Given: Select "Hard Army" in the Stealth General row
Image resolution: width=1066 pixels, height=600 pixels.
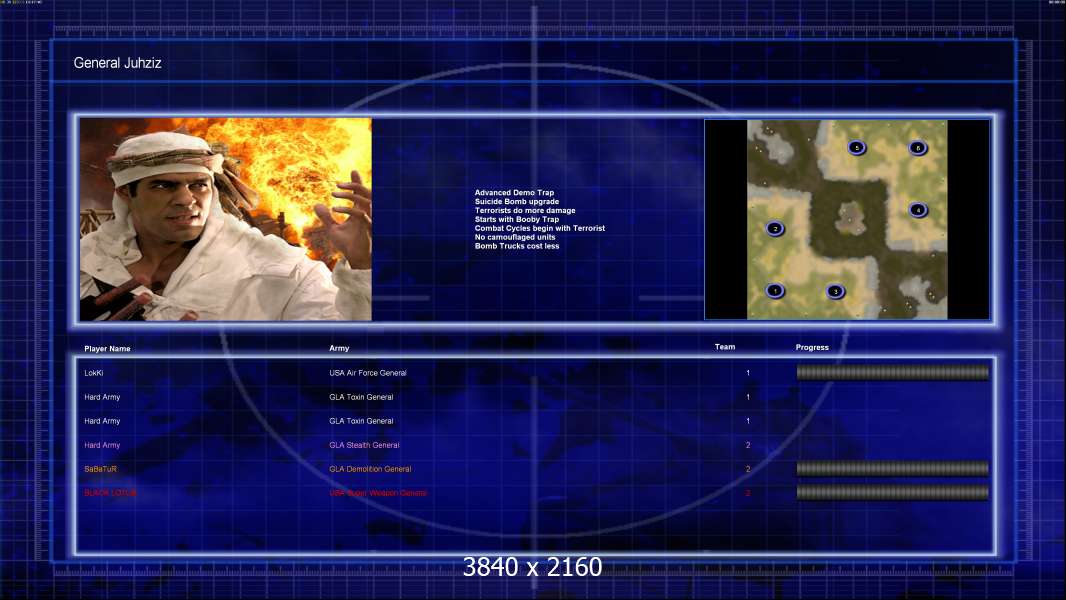Looking at the screenshot, I should (x=102, y=445).
